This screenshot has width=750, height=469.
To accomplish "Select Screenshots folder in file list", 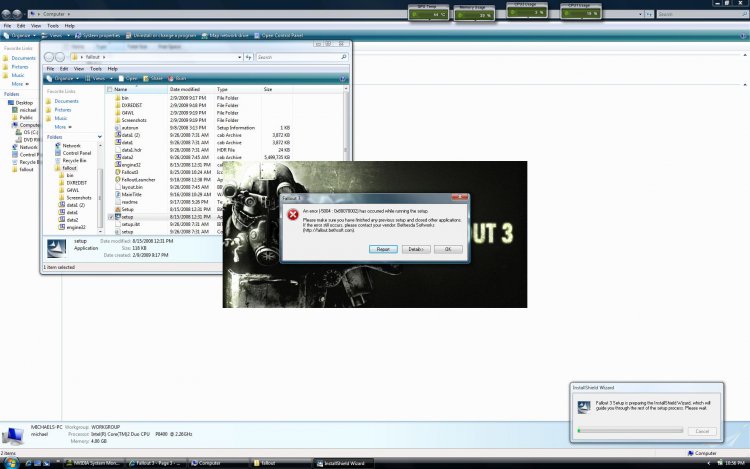I will [x=134, y=120].
